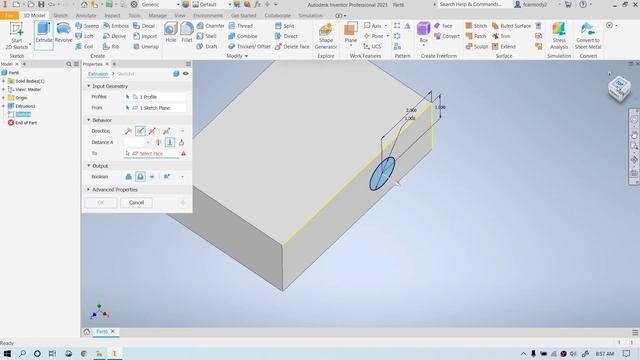Click the Search Help & Commands box
The width and height of the screenshot is (640, 360).
(472, 4)
